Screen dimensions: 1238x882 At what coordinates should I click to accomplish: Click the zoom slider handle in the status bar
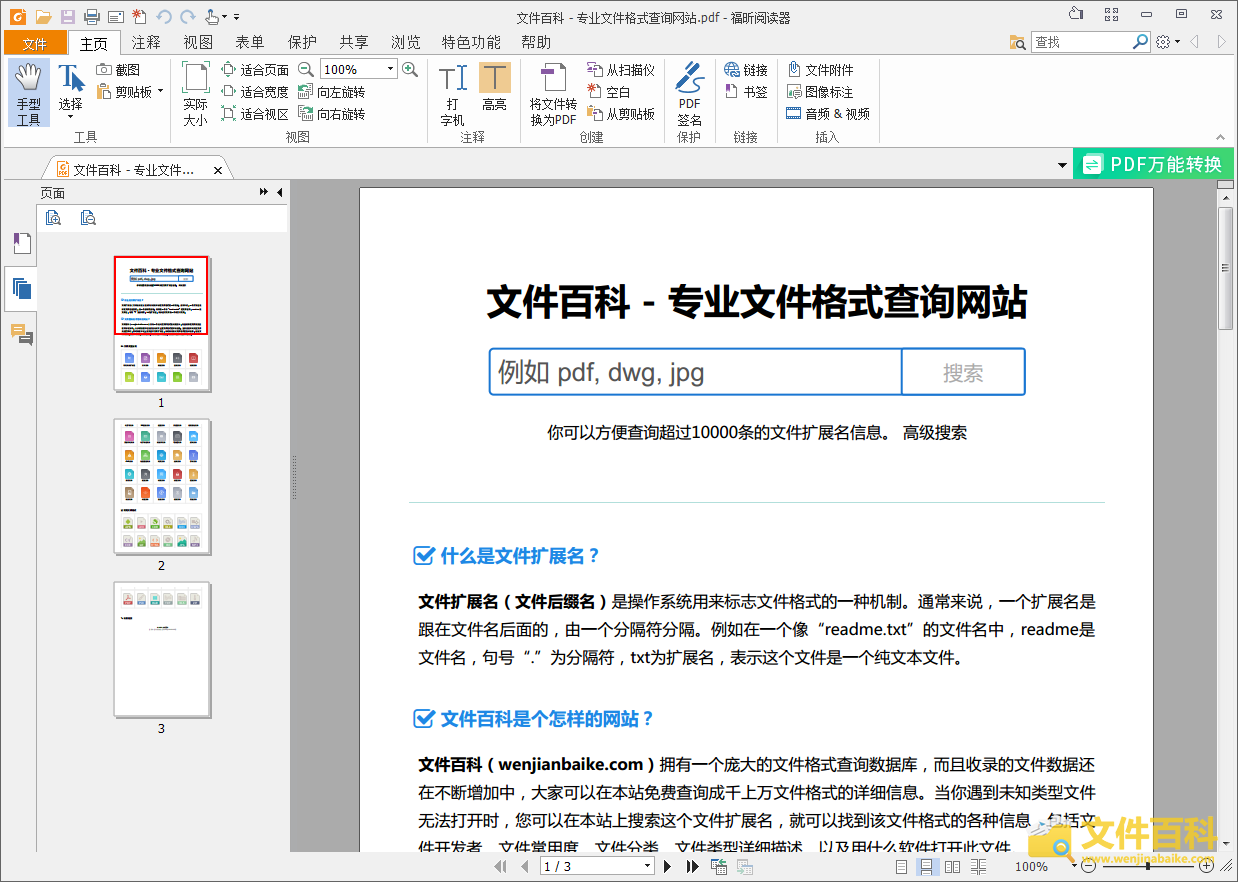1146,866
